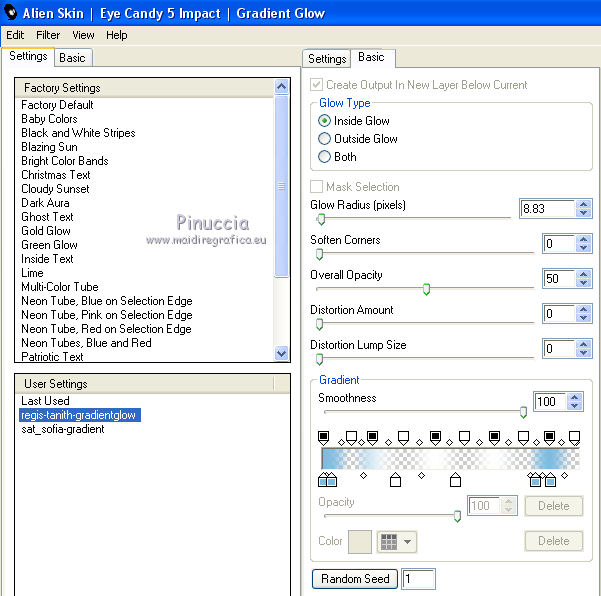The image size is (601, 596).
Task: Open the Edit menu
Action: point(15,35)
